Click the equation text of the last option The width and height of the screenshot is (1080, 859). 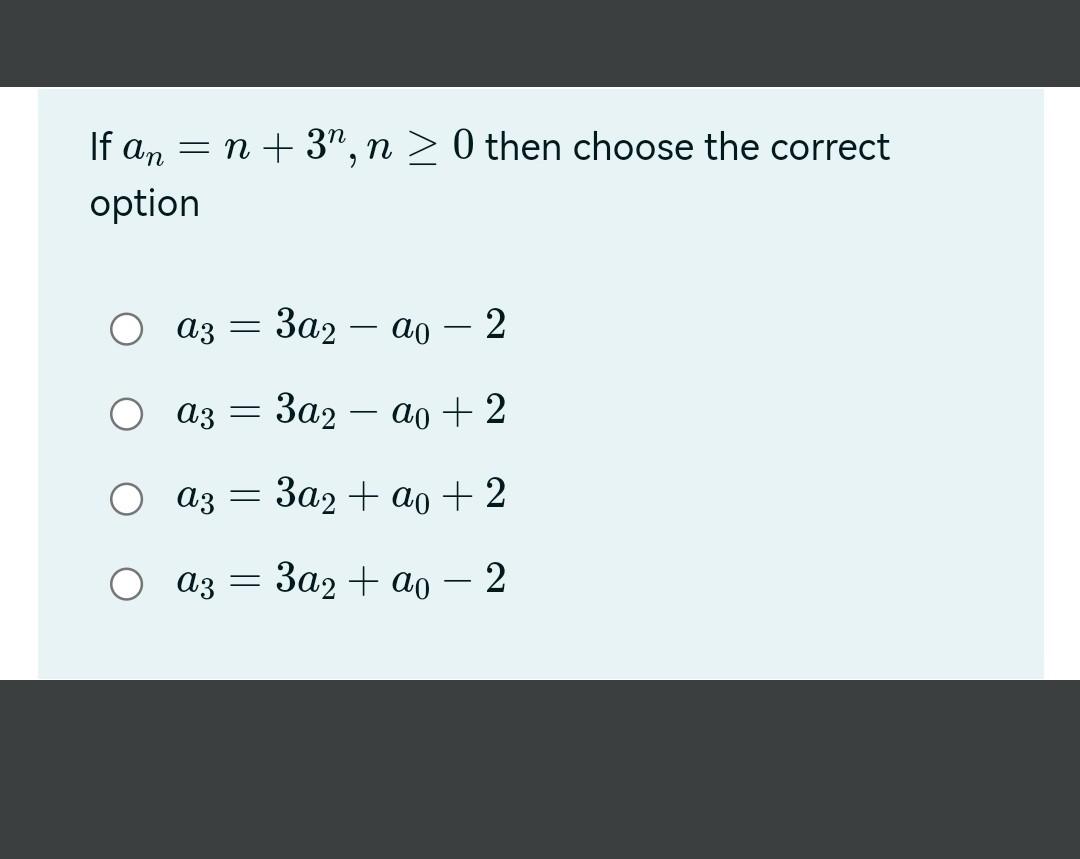[340, 582]
